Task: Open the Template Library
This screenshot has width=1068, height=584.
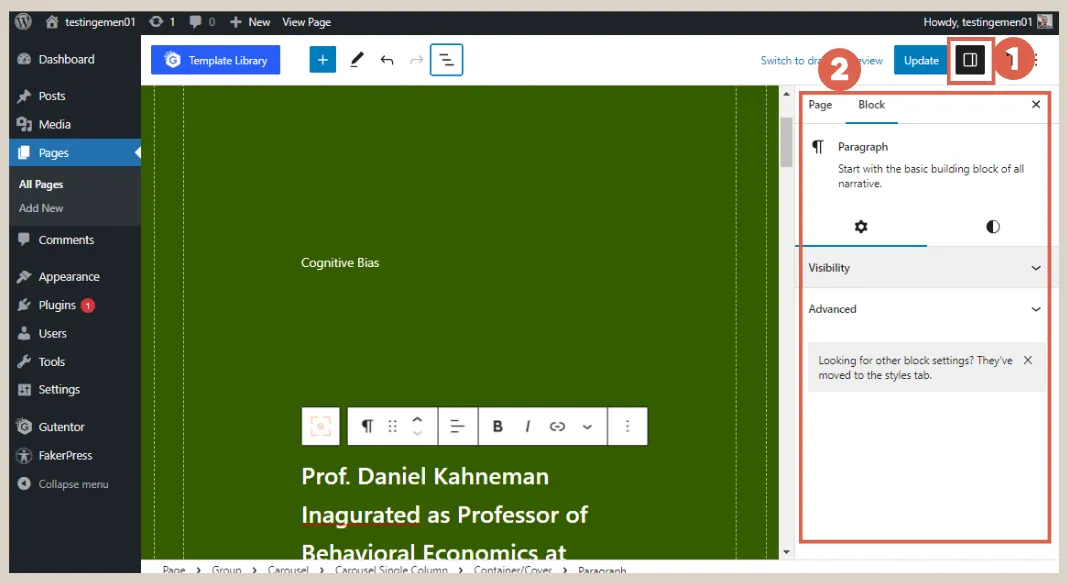Action: click(x=216, y=60)
